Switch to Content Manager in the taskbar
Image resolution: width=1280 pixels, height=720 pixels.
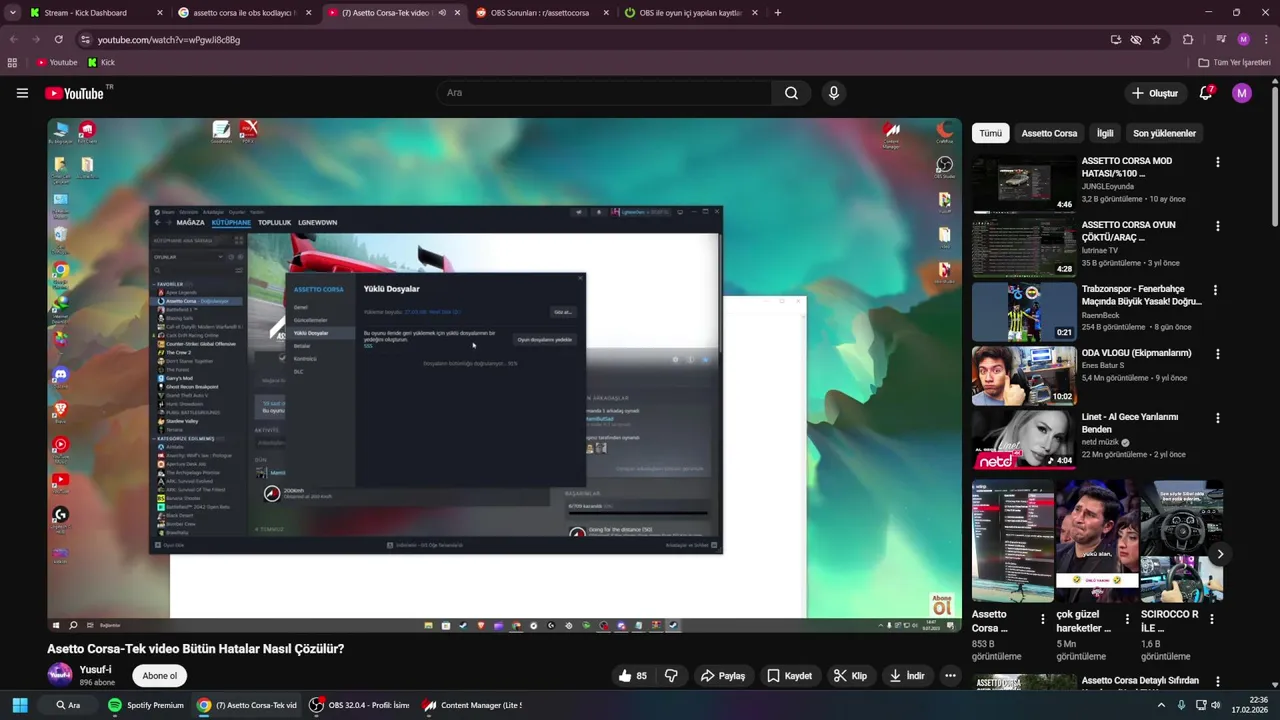[472, 705]
